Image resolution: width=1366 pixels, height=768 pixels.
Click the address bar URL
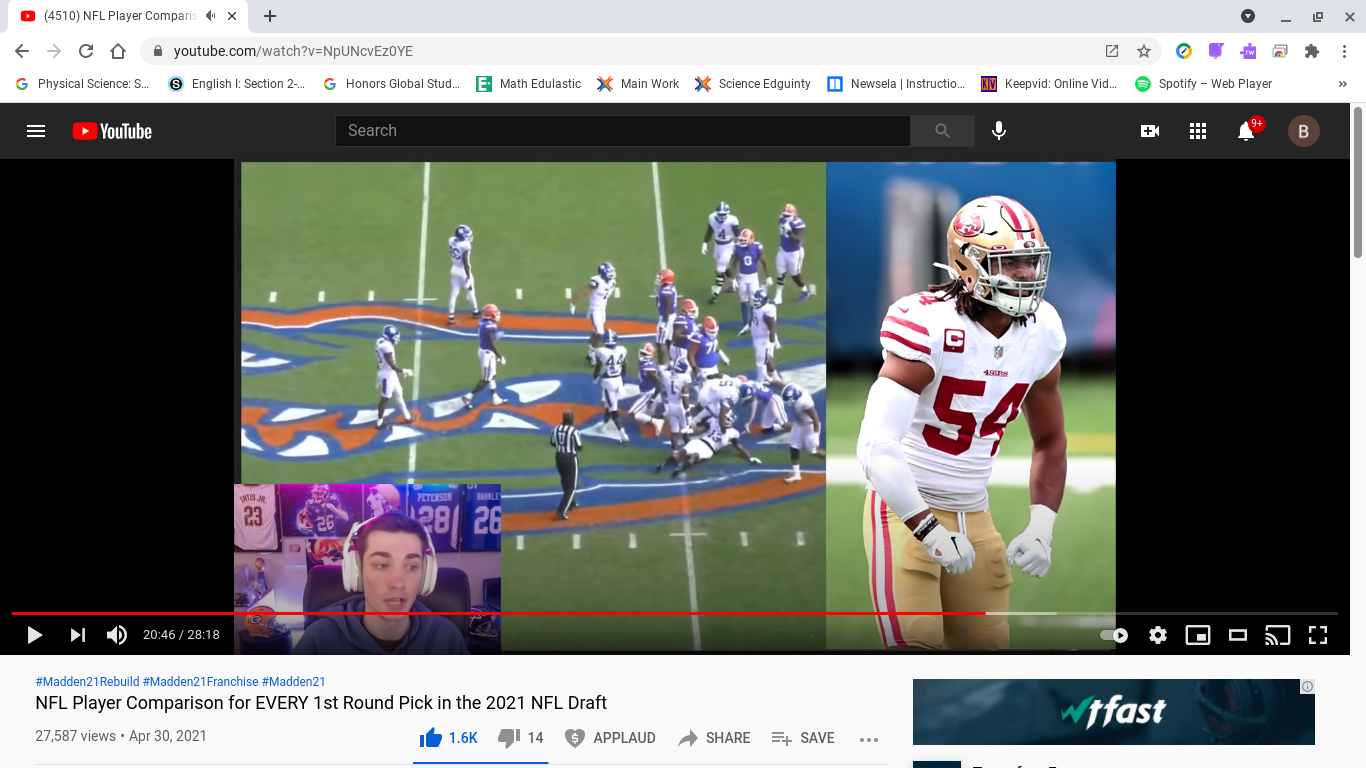coord(293,51)
